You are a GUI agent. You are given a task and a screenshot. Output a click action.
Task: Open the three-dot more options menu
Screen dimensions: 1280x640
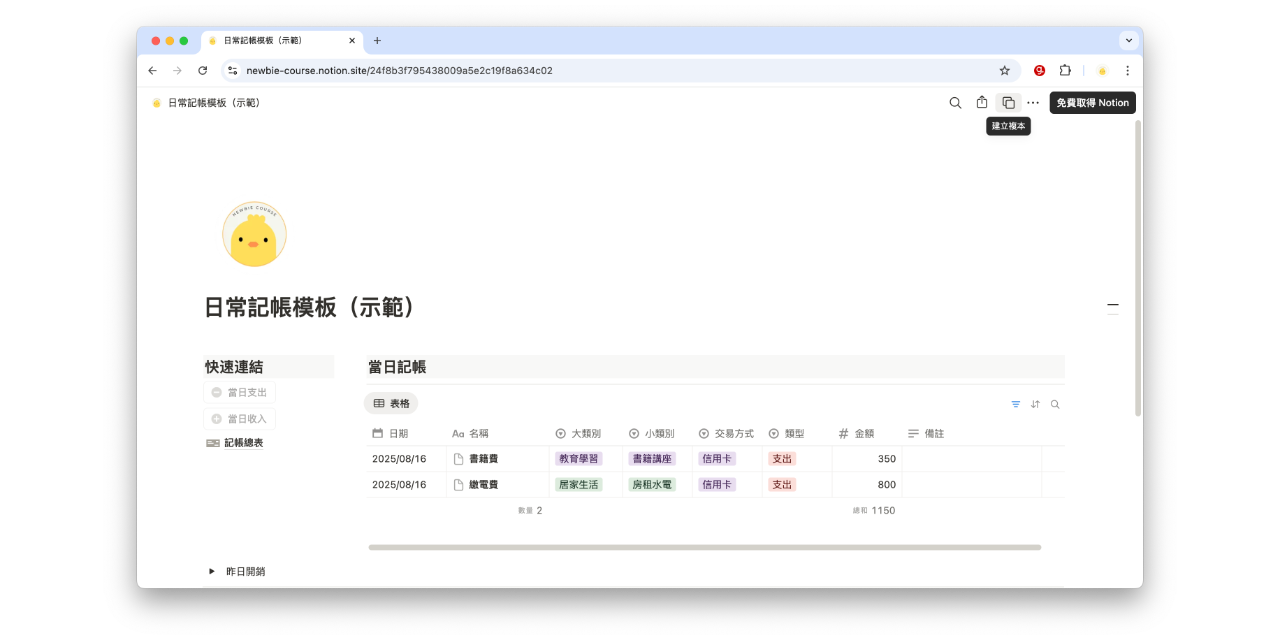pos(1033,102)
